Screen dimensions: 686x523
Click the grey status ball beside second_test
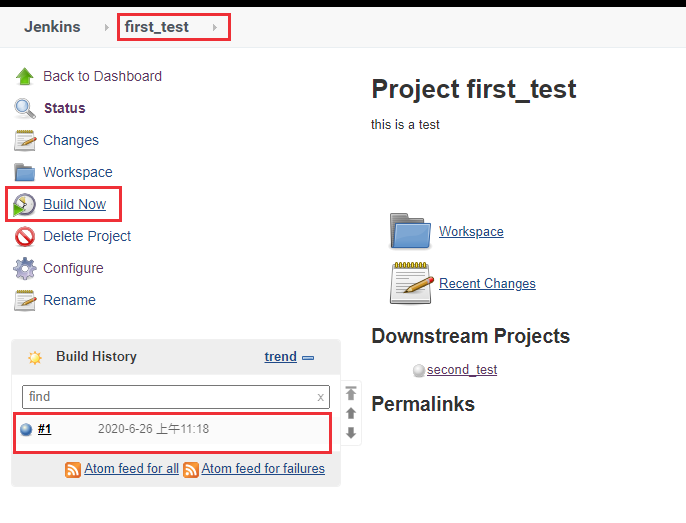point(419,371)
